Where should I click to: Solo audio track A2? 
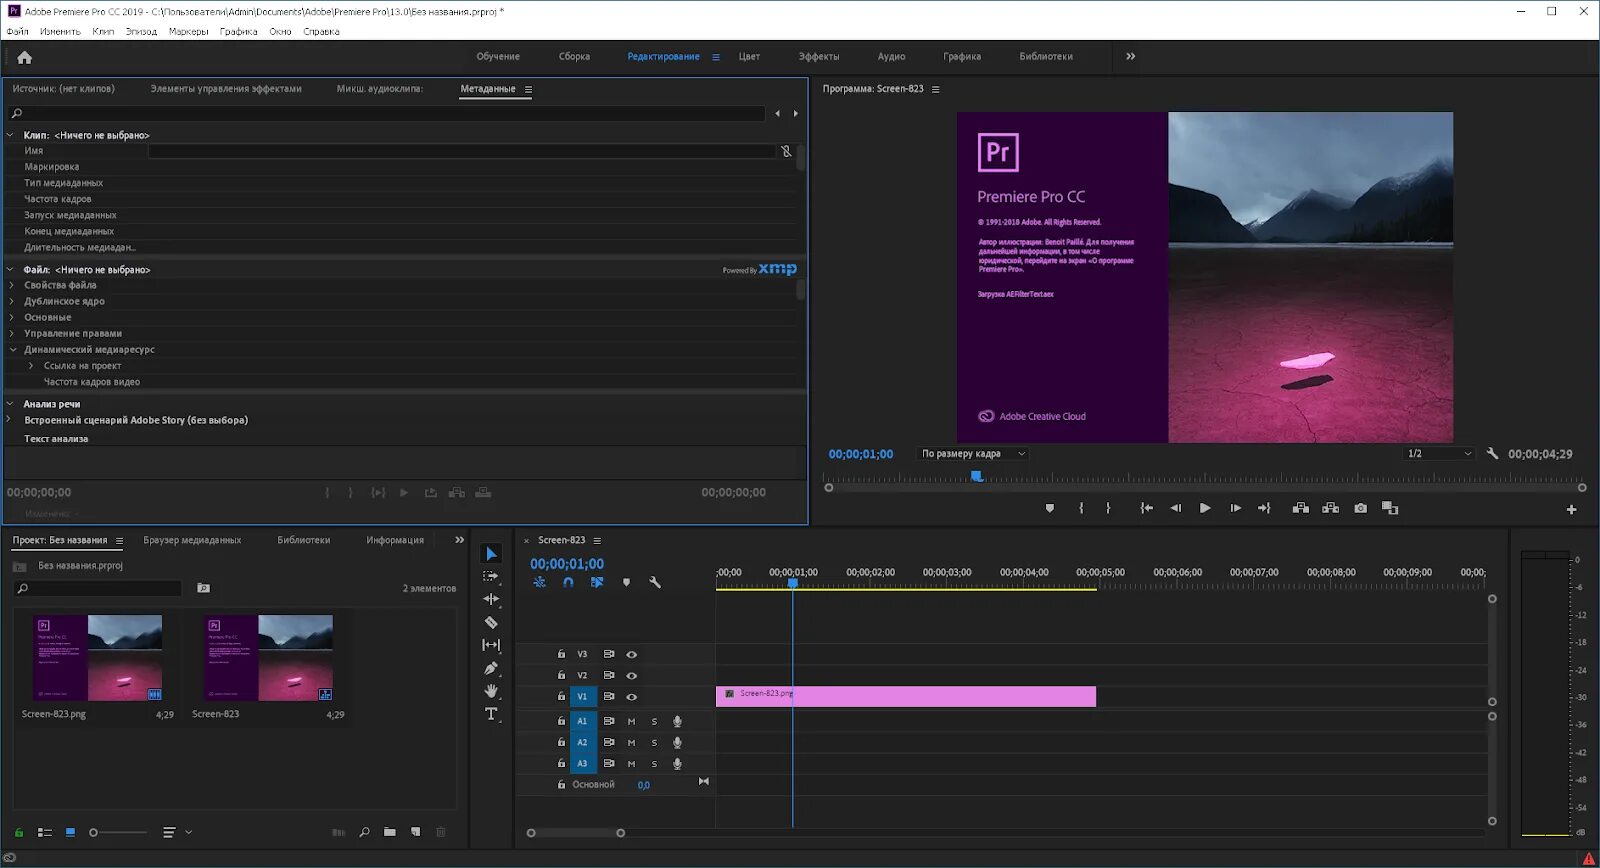654,743
